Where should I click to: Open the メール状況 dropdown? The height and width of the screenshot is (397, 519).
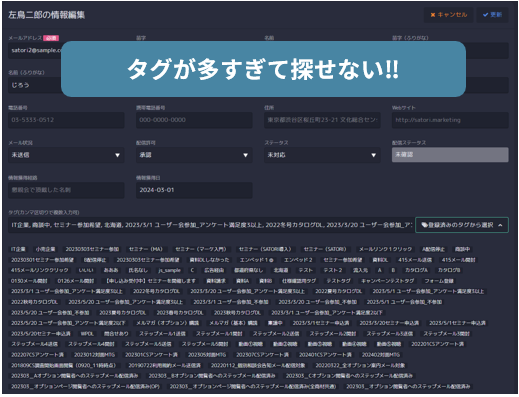click(66, 155)
